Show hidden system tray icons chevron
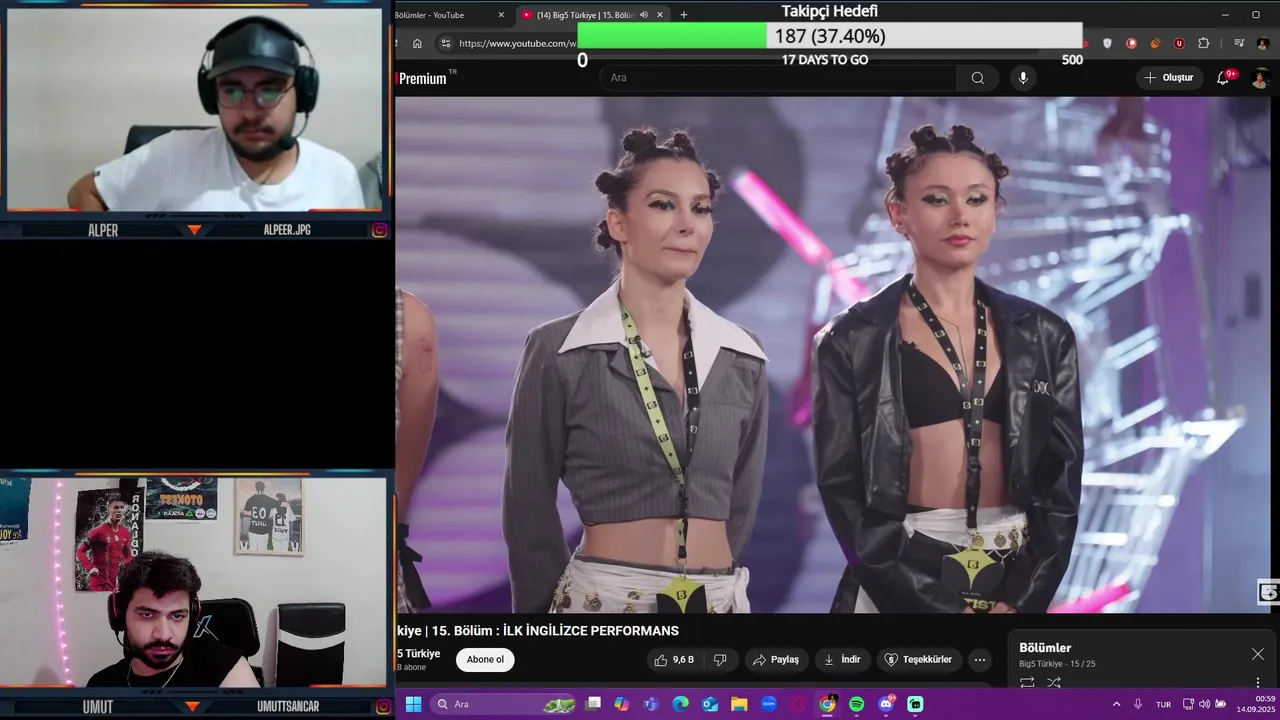Viewport: 1280px width, 720px height. coord(1116,704)
